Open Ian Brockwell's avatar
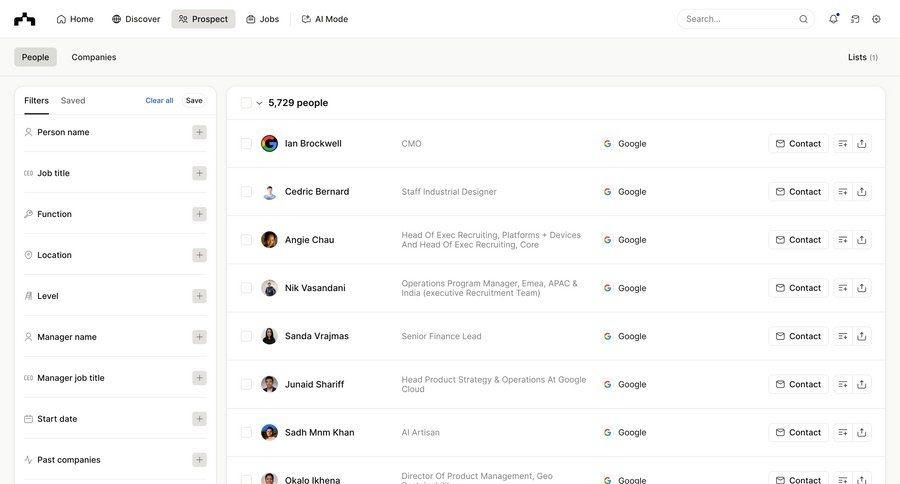 pos(269,144)
